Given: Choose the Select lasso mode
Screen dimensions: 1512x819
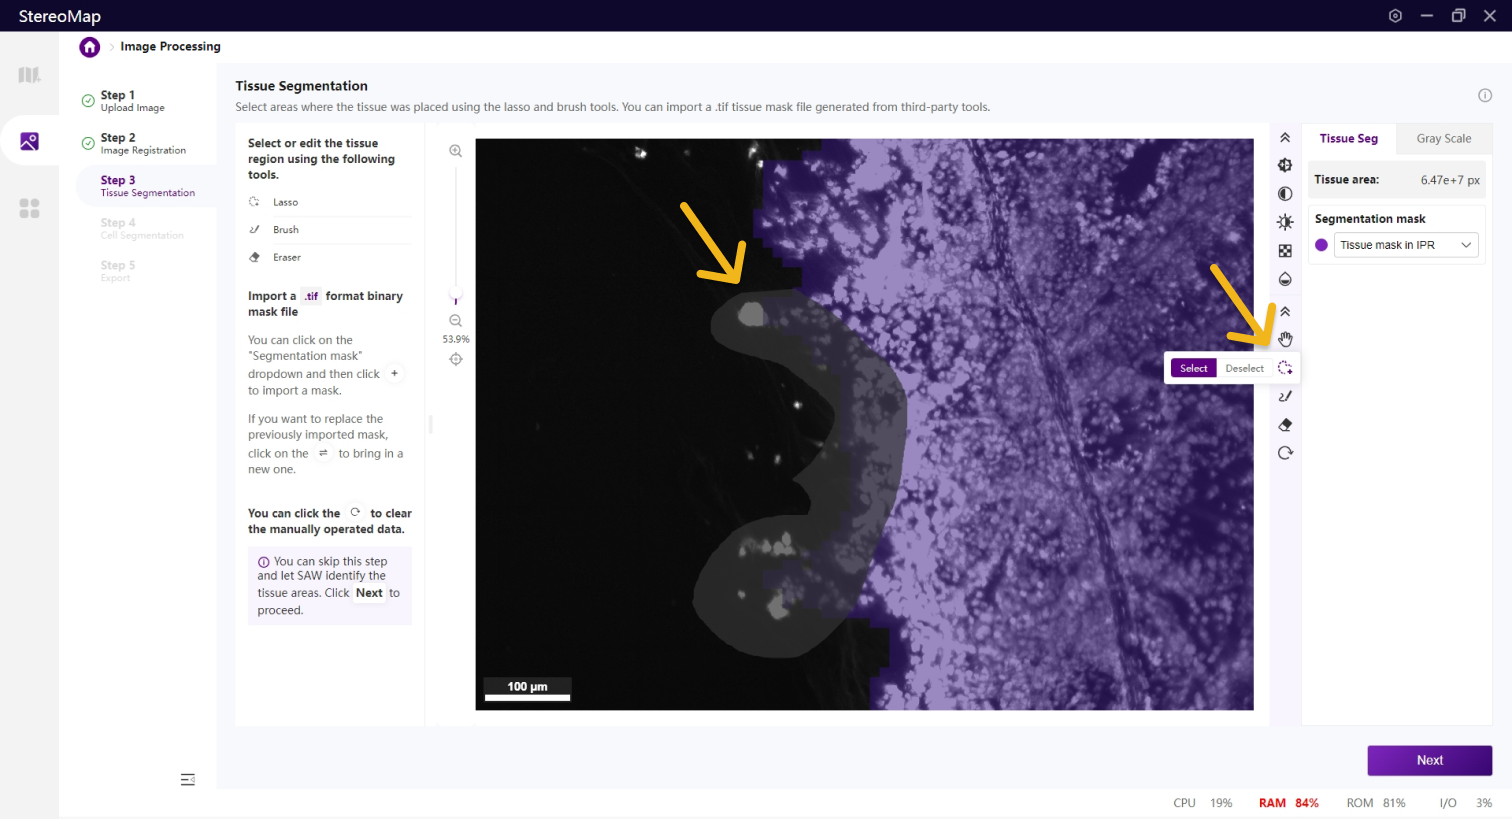Looking at the screenshot, I should 1193,368.
